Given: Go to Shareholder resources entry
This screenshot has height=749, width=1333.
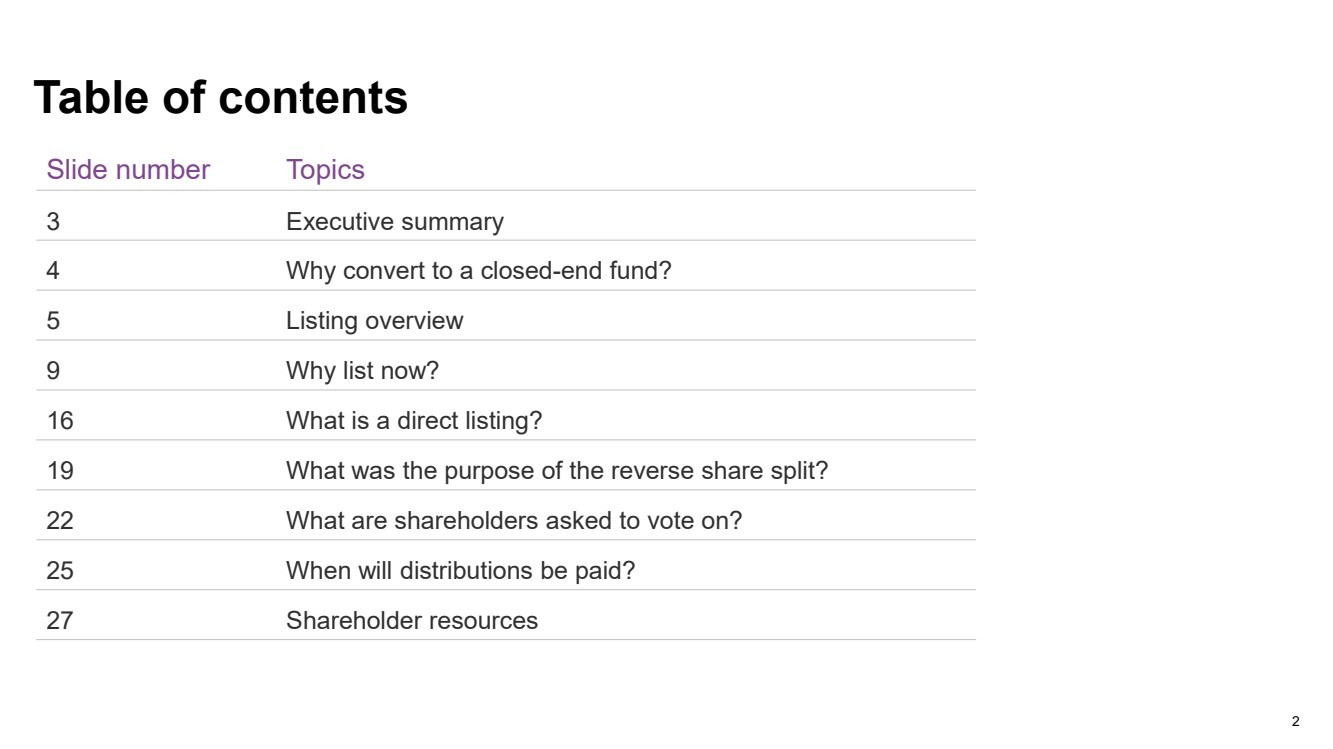Looking at the screenshot, I should (x=412, y=621).
